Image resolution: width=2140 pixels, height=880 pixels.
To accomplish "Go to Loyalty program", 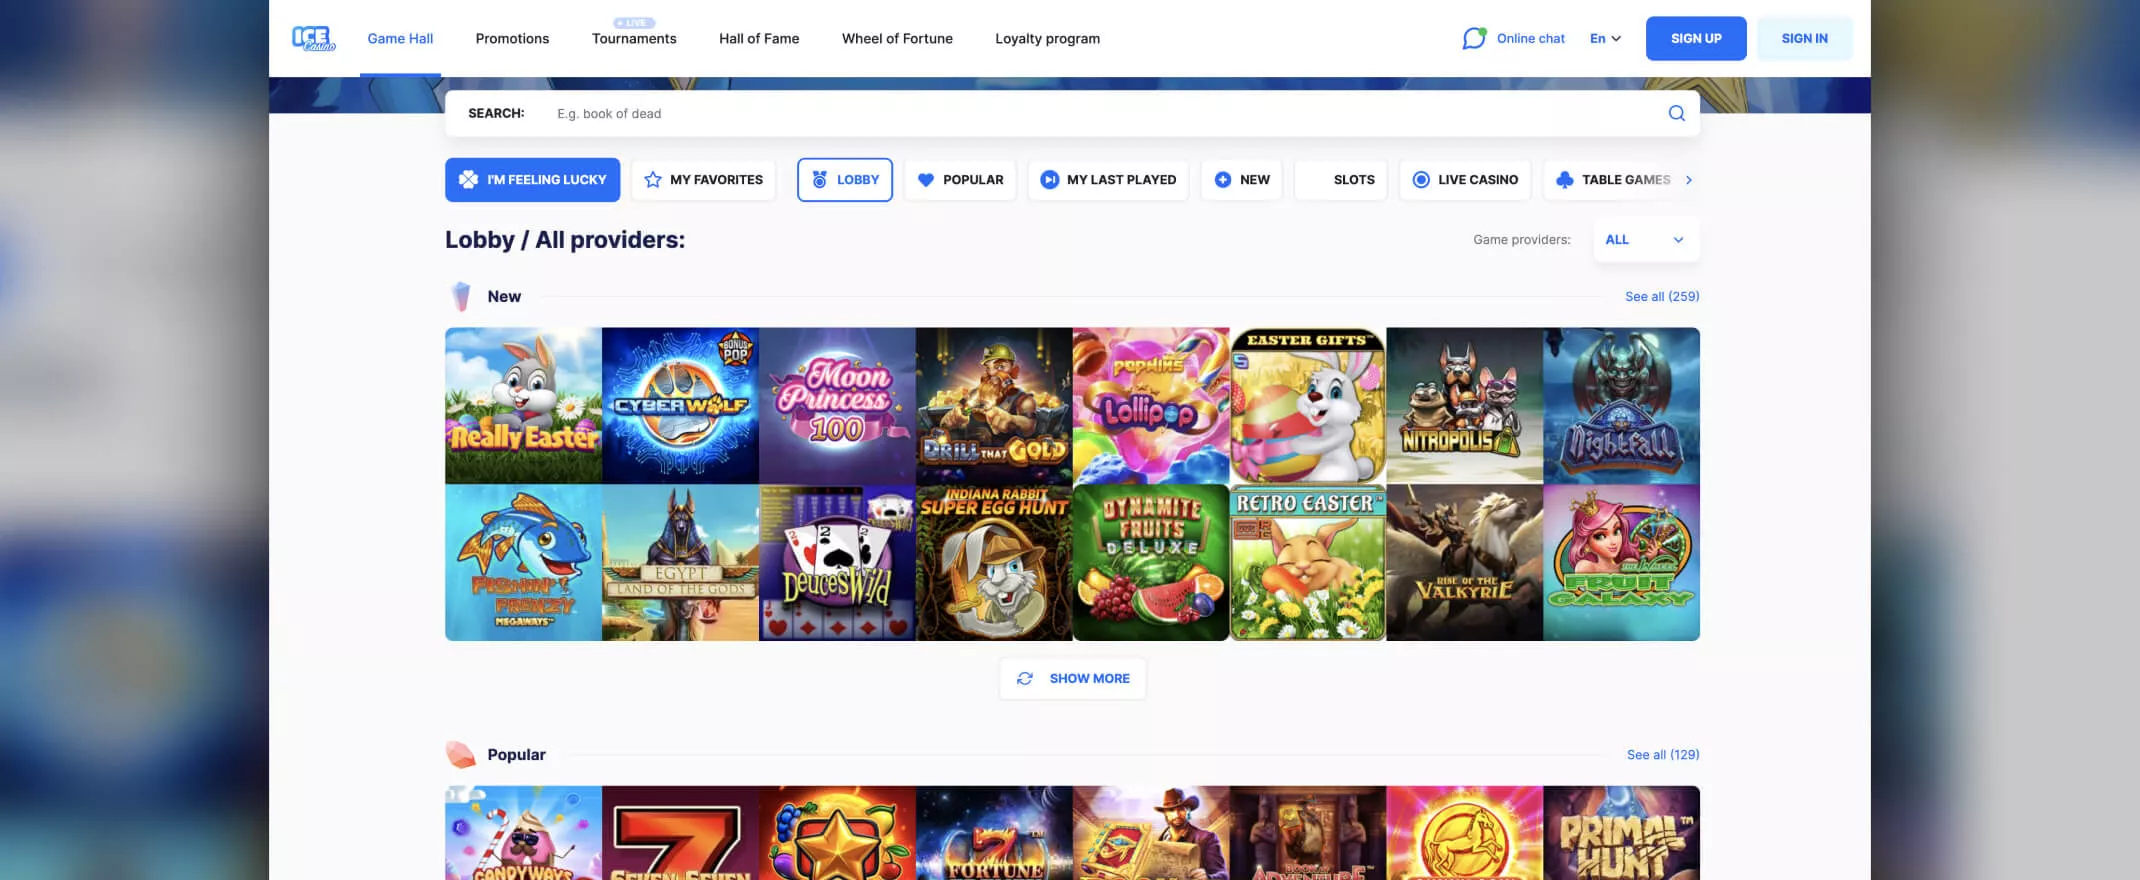I will [x=1047, y=38].
